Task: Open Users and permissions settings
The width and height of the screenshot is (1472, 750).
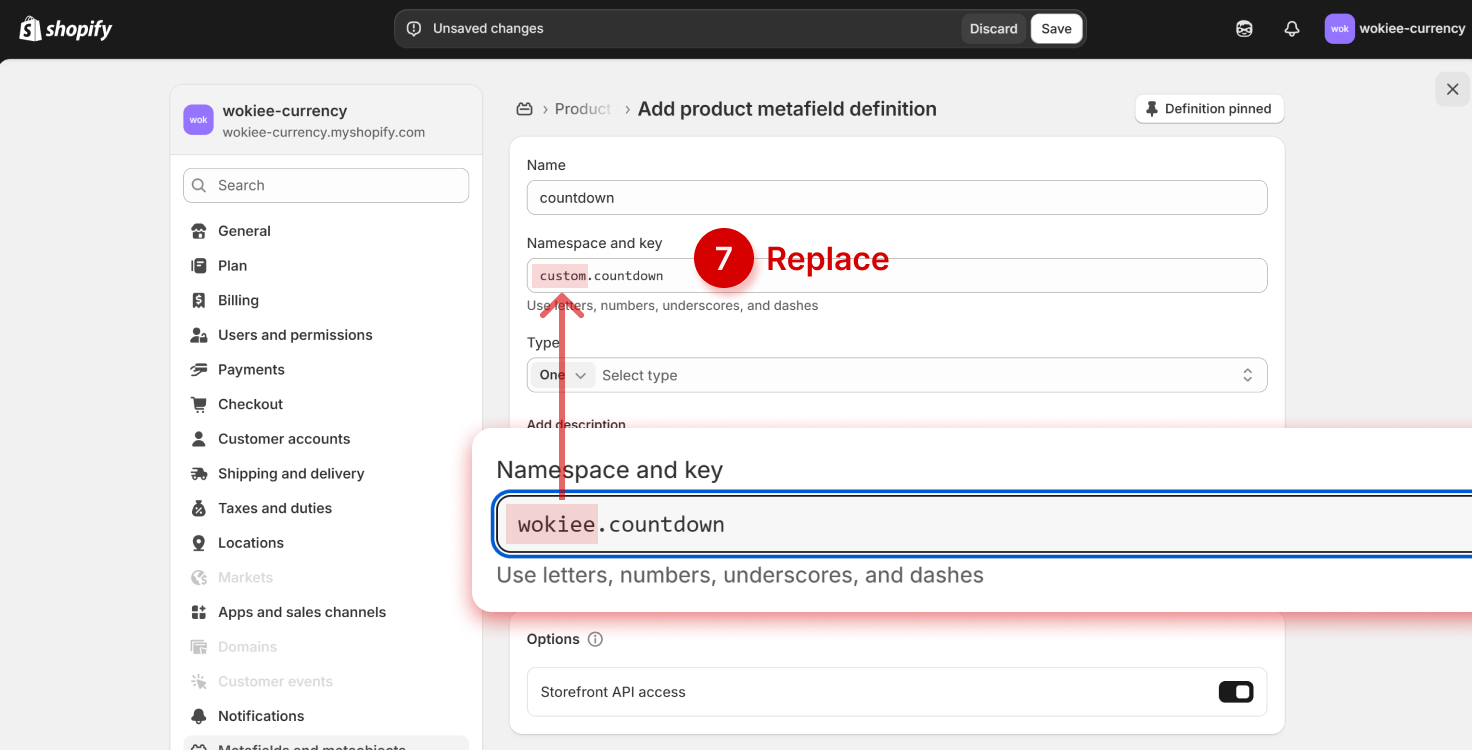Action: pyautogui.click(x=295, y=335)
